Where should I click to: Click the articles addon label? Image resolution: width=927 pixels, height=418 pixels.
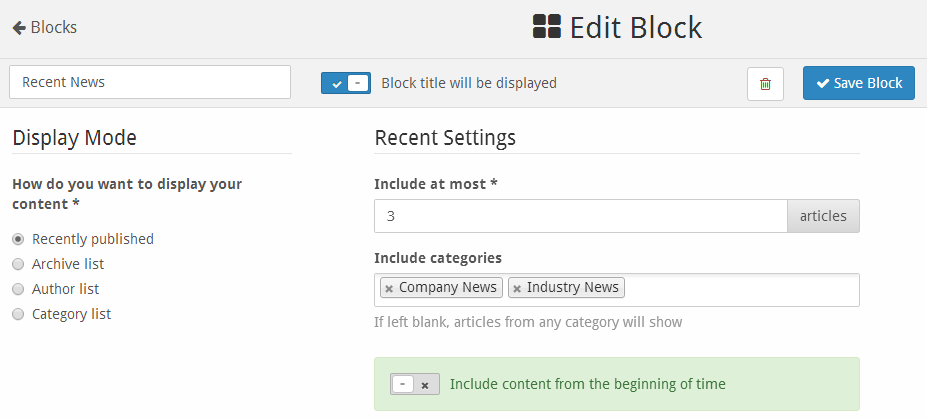[823, 216]
